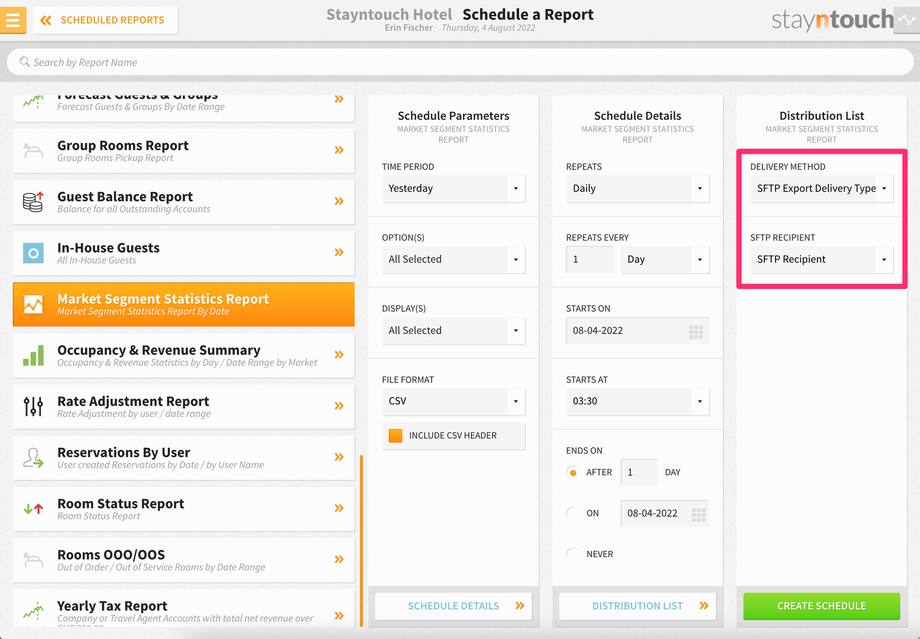
Task: Open the Starts At time dropdown
Action: pyautogui.click(x=638, y=401)
